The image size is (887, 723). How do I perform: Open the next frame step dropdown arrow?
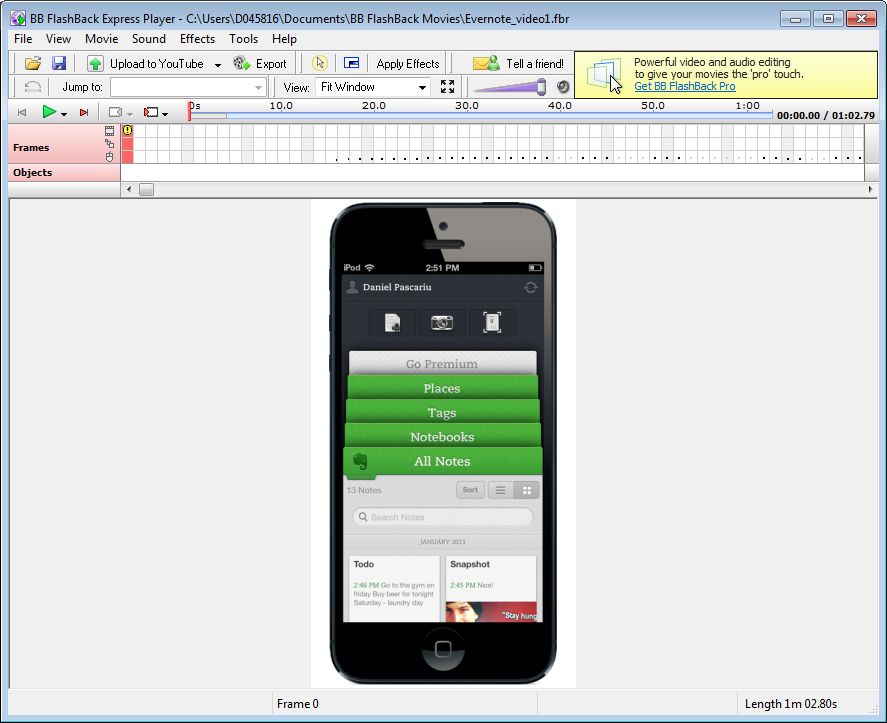165,114
